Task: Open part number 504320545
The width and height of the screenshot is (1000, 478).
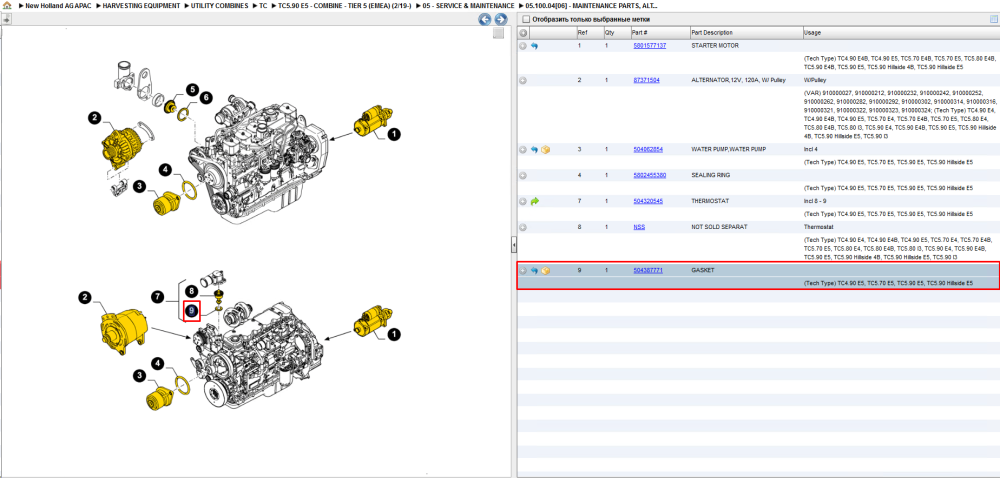Action: click(648, 201)
